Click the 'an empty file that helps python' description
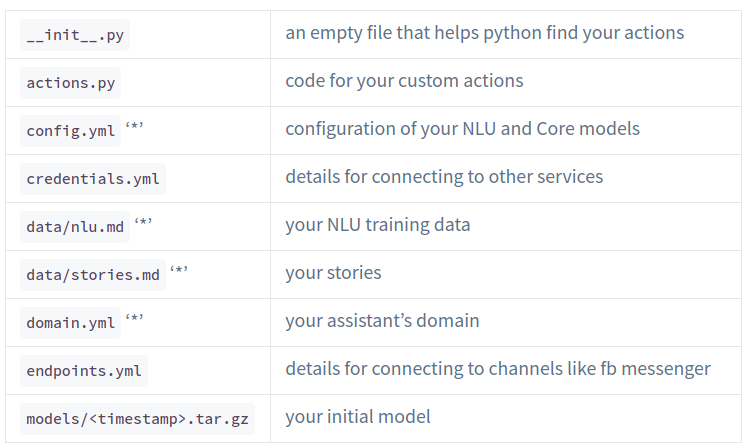Viewport: 748px width, 447px height. tap(484, 33)
